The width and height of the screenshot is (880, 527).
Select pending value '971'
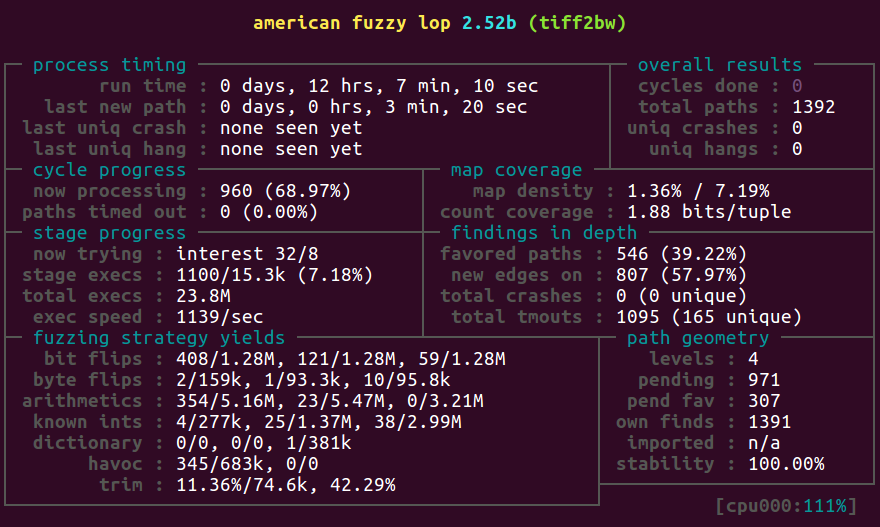click(x=764, y=380)
